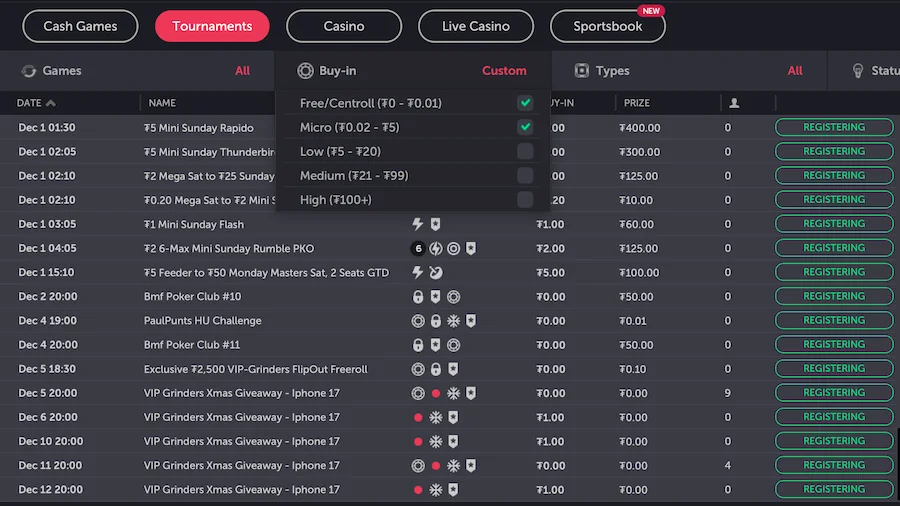Sort tournaments by the Date column

(36, 103)
